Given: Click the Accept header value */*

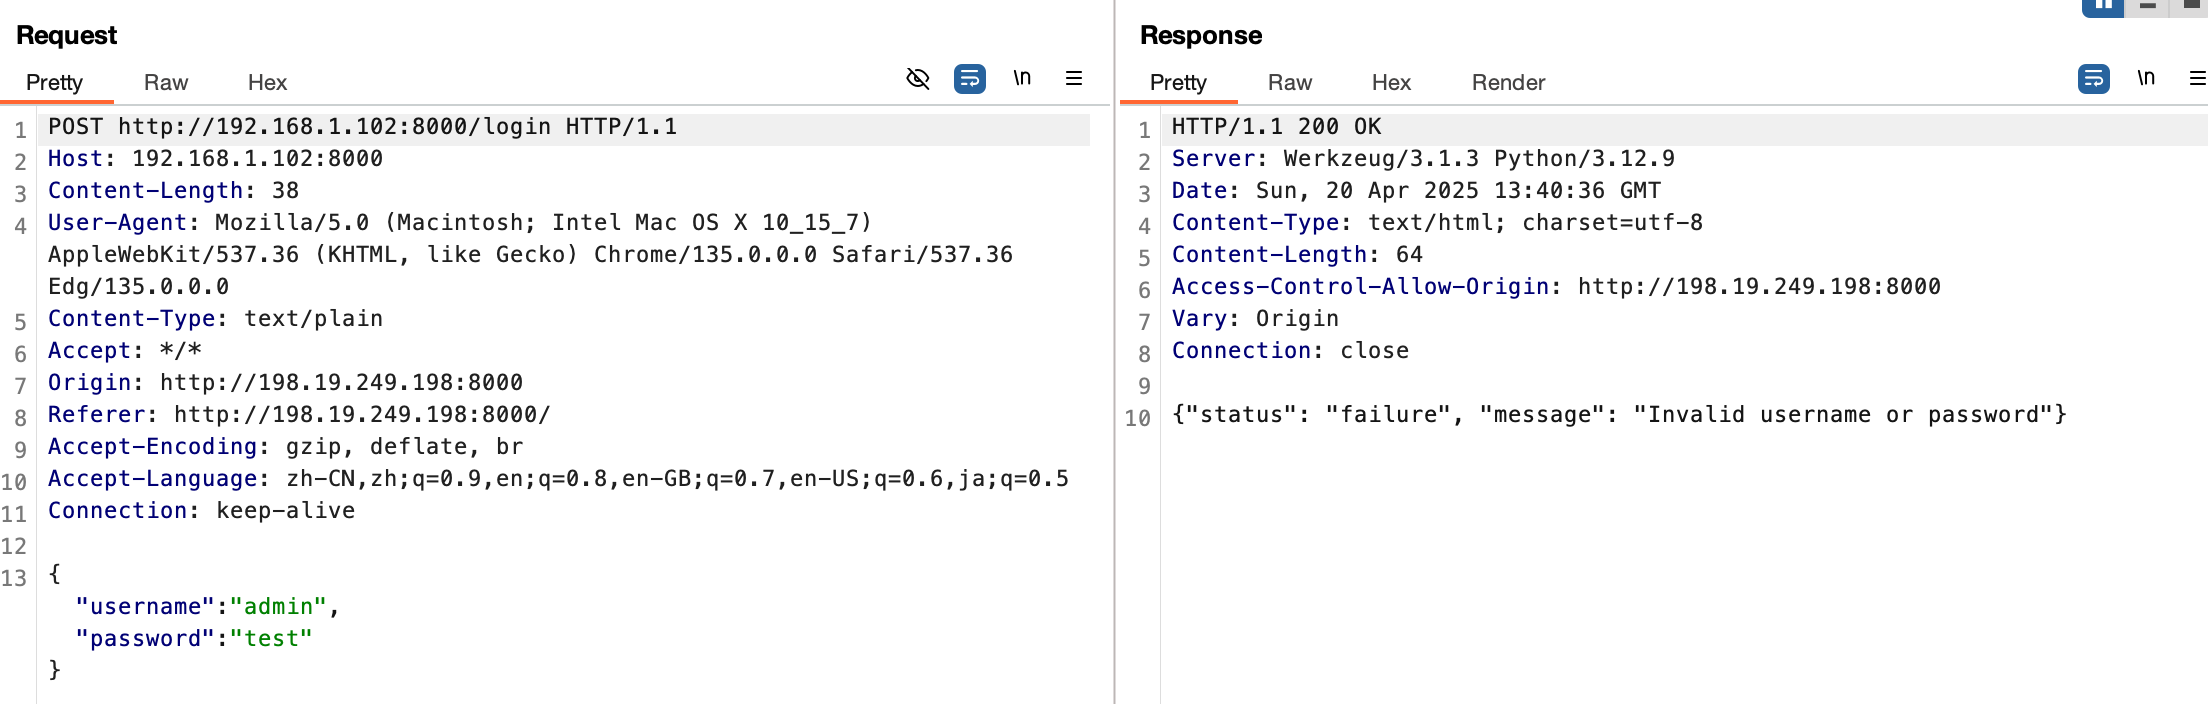Looking at the screenshot, I should point(181,351).
